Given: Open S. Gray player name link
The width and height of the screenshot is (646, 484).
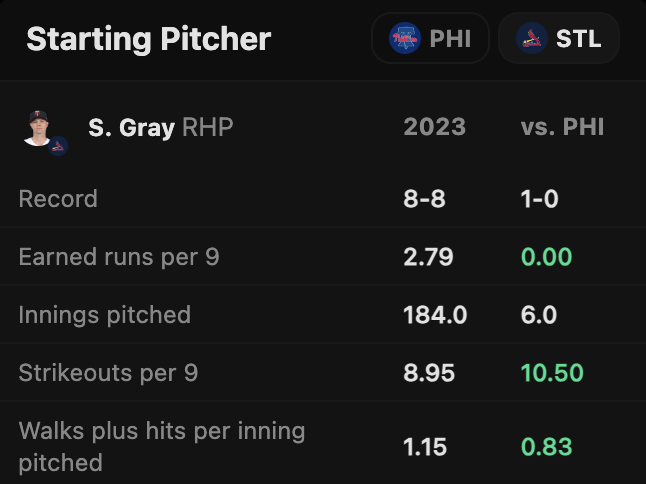Looking at the screenshot, I should click(131, 128).
